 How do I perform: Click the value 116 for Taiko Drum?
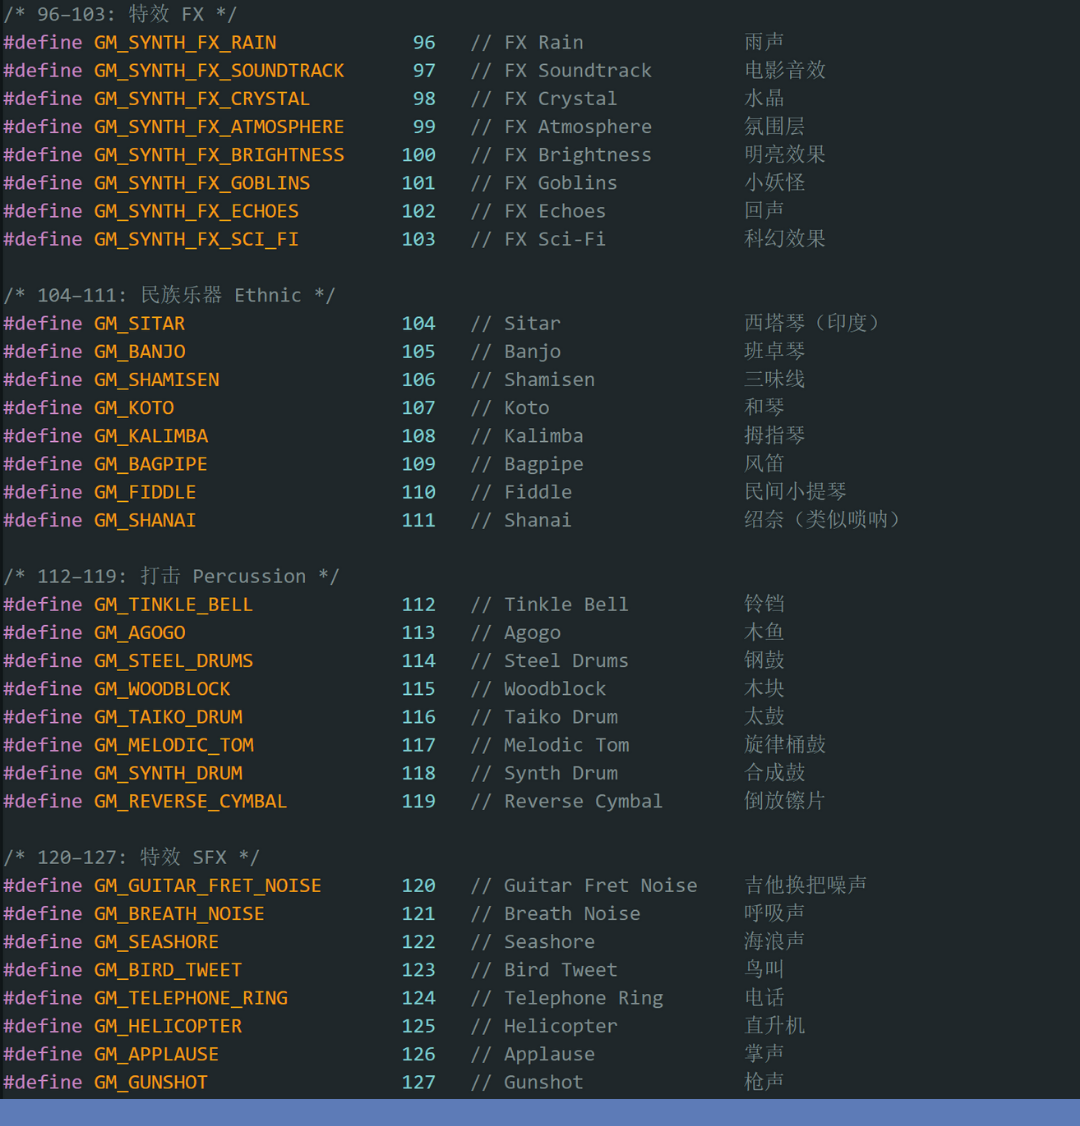(x=418, y=717)
